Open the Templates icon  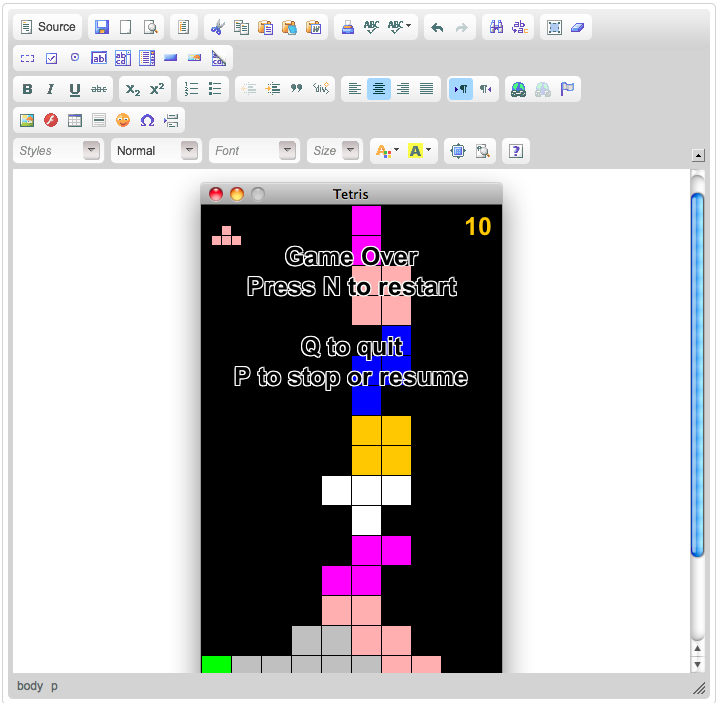[184, 27]
